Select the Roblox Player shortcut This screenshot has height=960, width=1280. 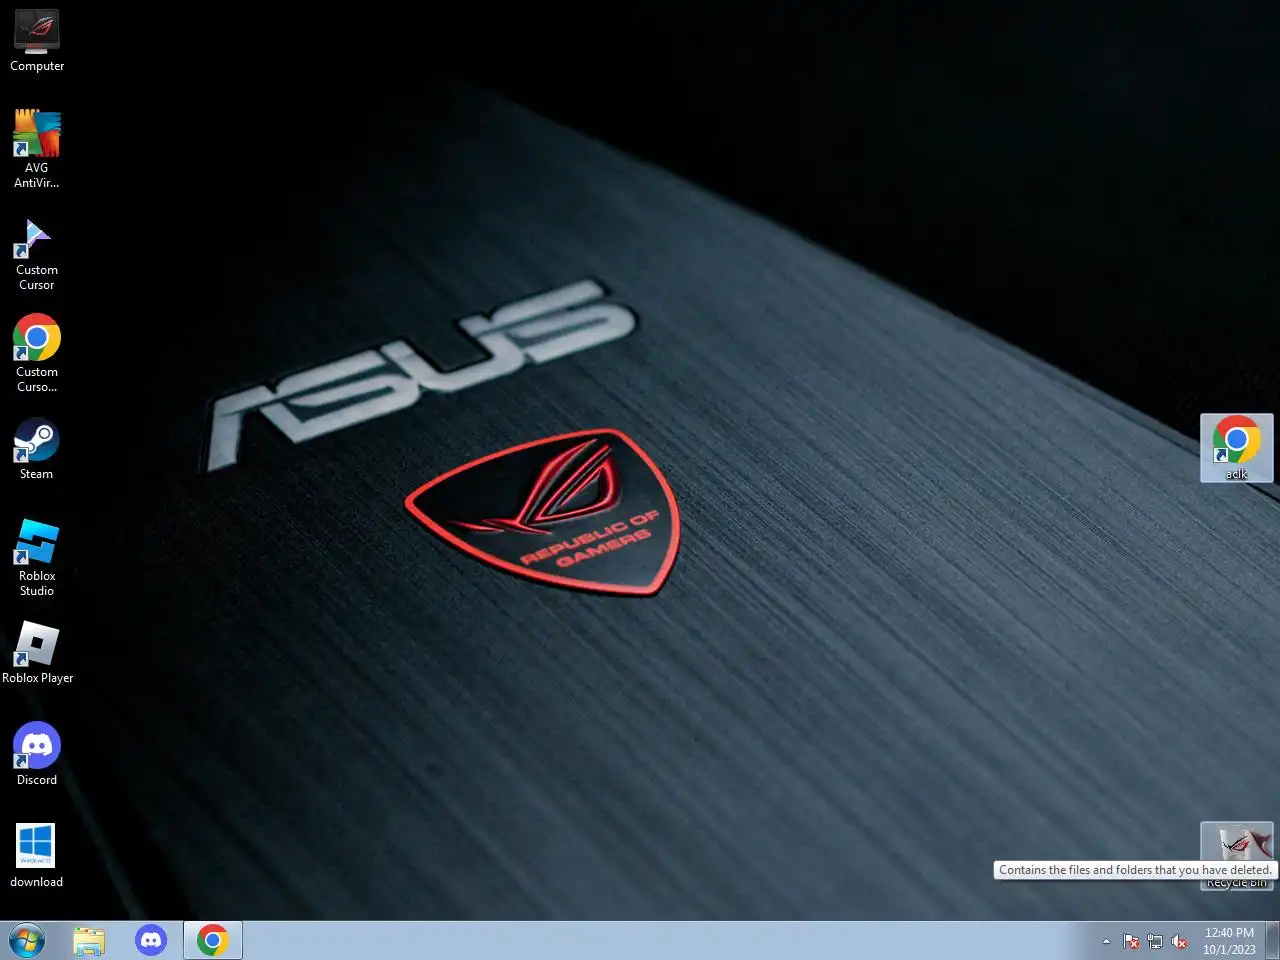click(37, 653)
